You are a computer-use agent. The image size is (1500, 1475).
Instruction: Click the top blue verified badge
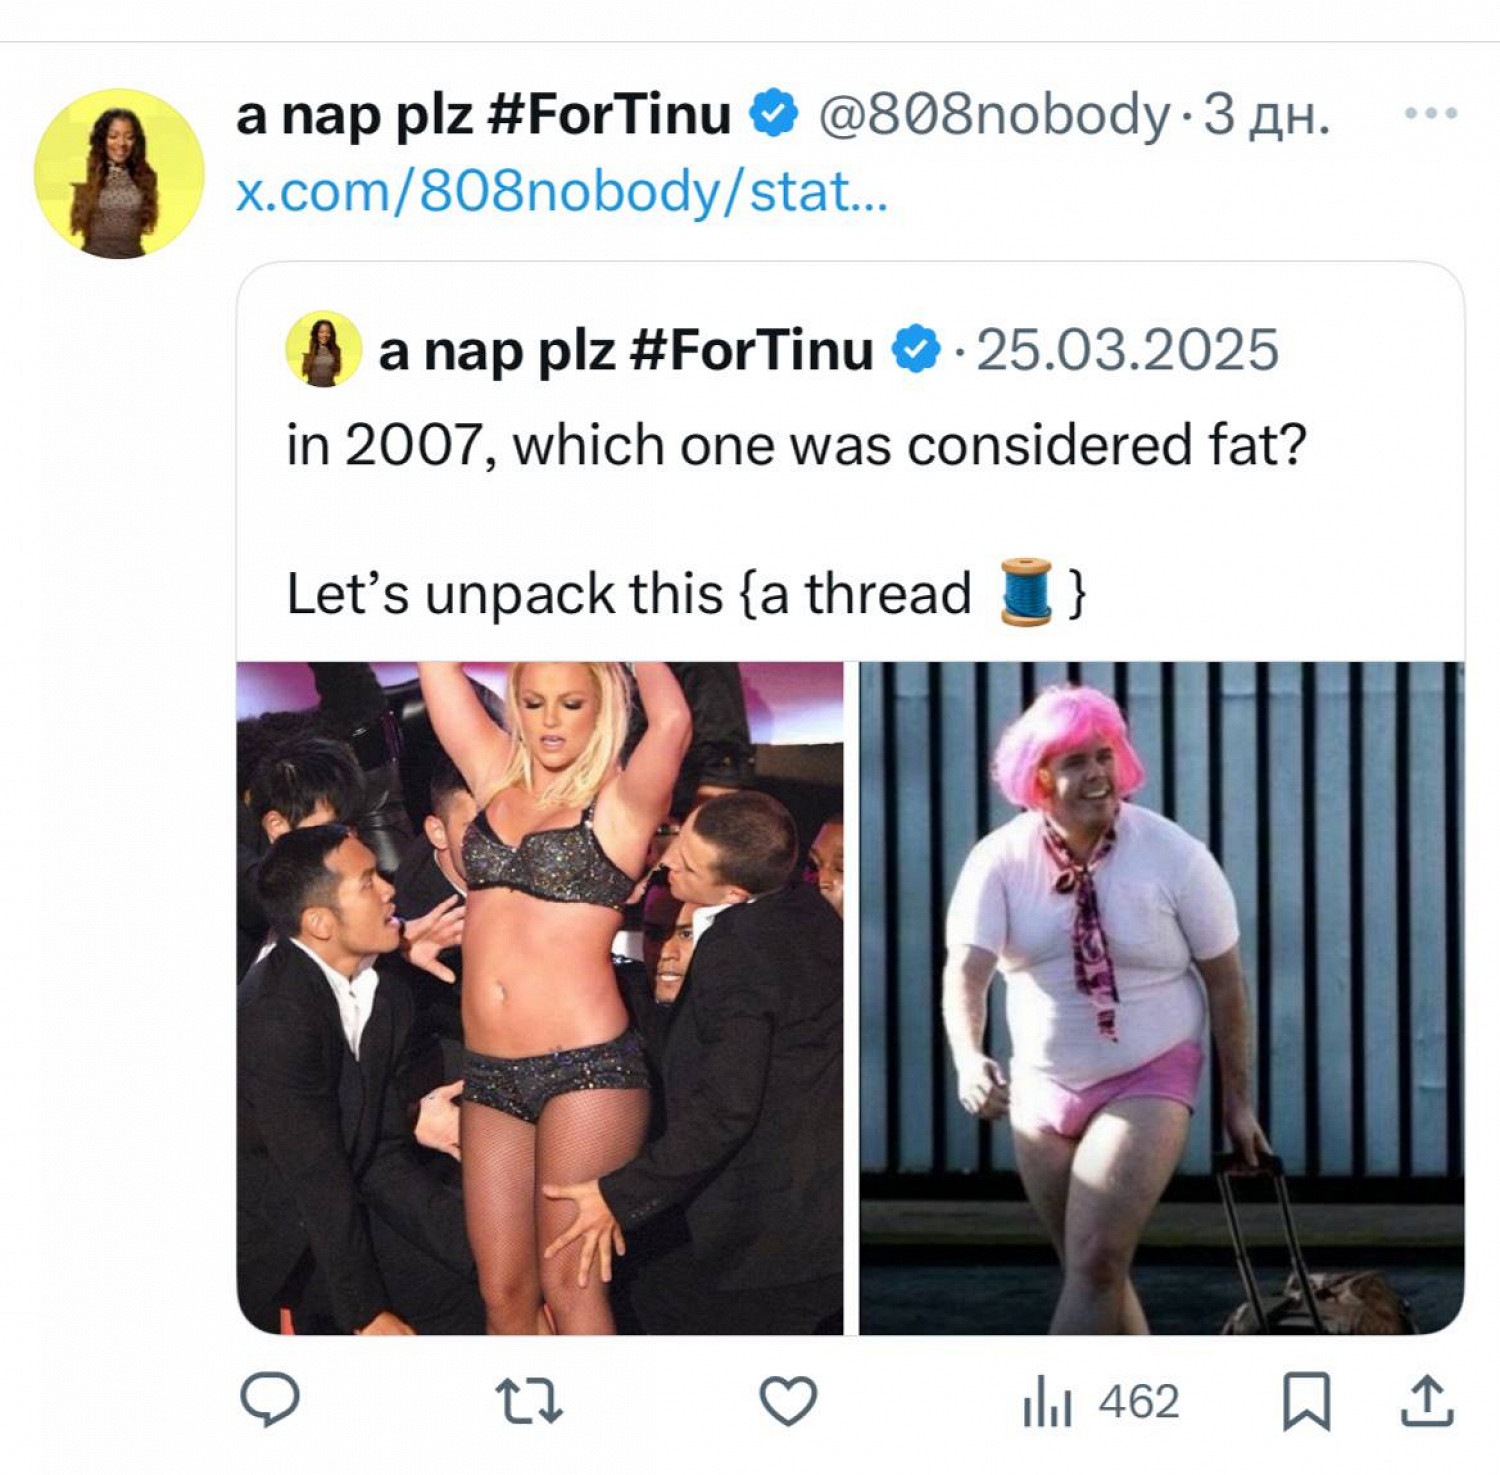pos(774,113)
